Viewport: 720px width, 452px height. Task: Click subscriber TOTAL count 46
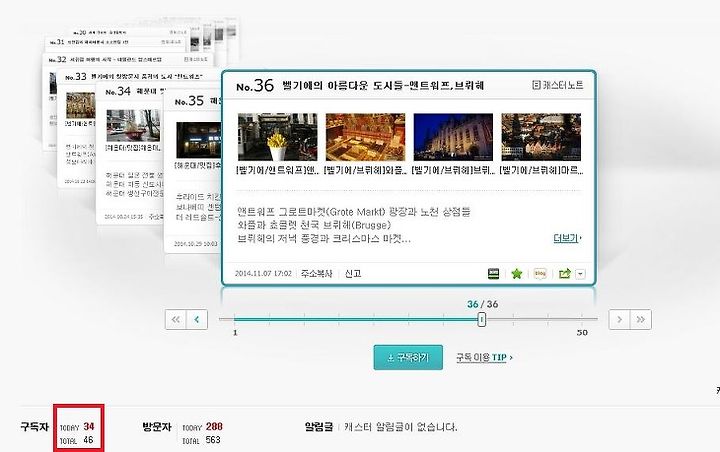tap(88, 440)
